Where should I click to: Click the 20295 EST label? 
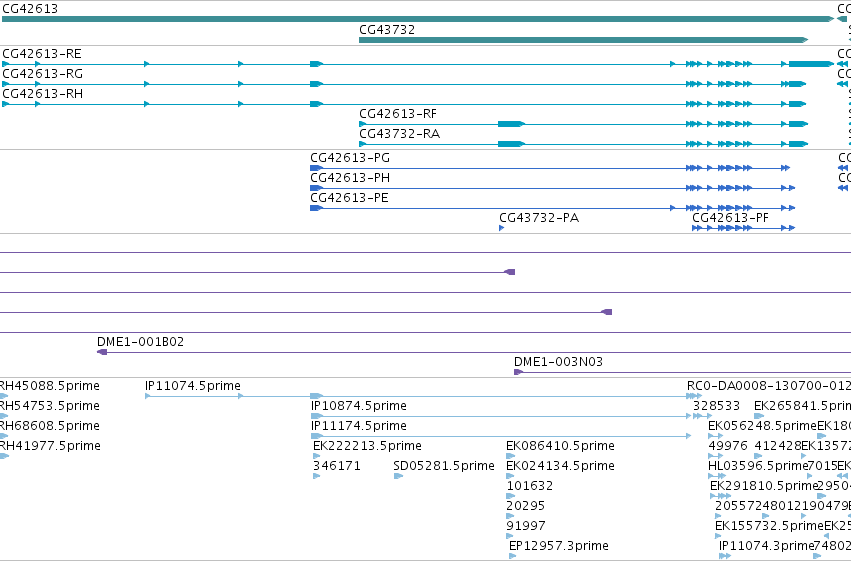[525, 506]
